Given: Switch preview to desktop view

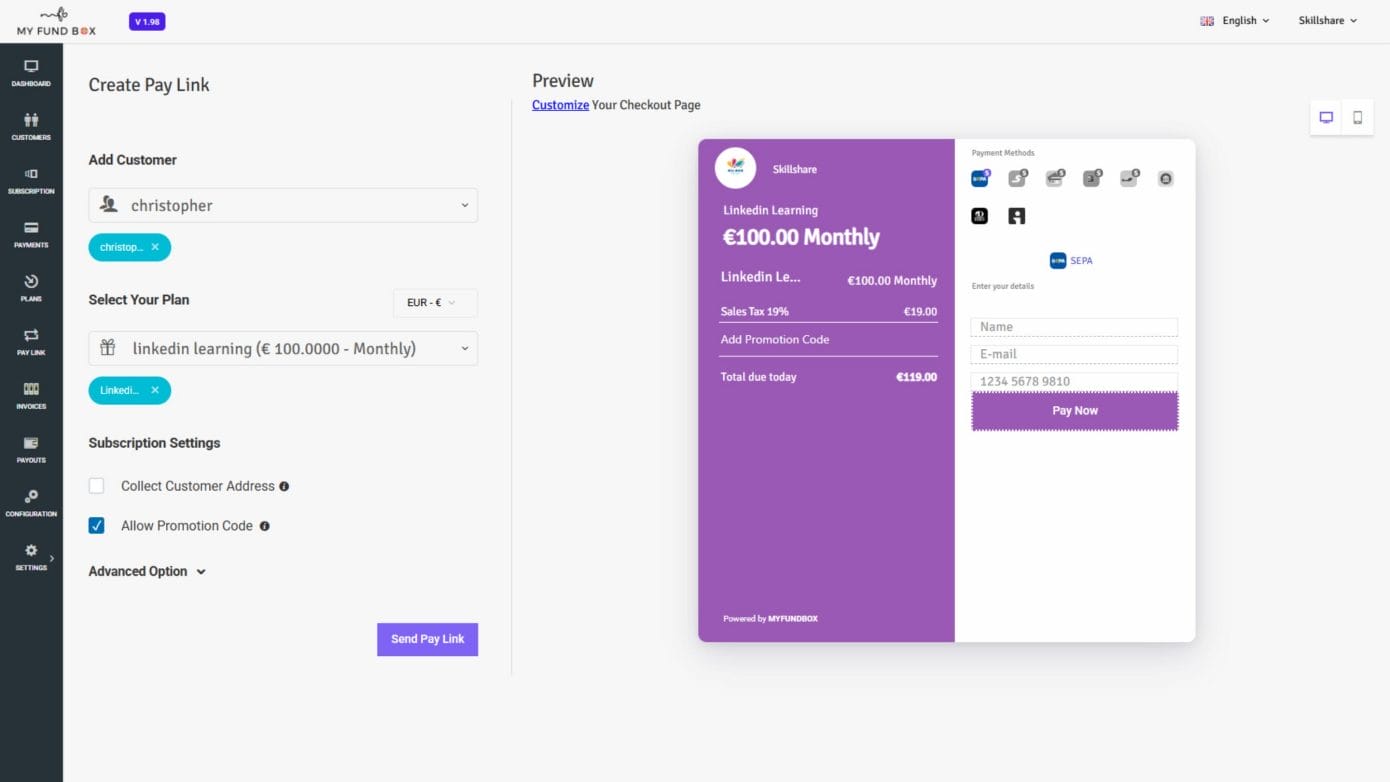Looking at the screenshot, I should pyautogui.click(x=1326, y=118).
